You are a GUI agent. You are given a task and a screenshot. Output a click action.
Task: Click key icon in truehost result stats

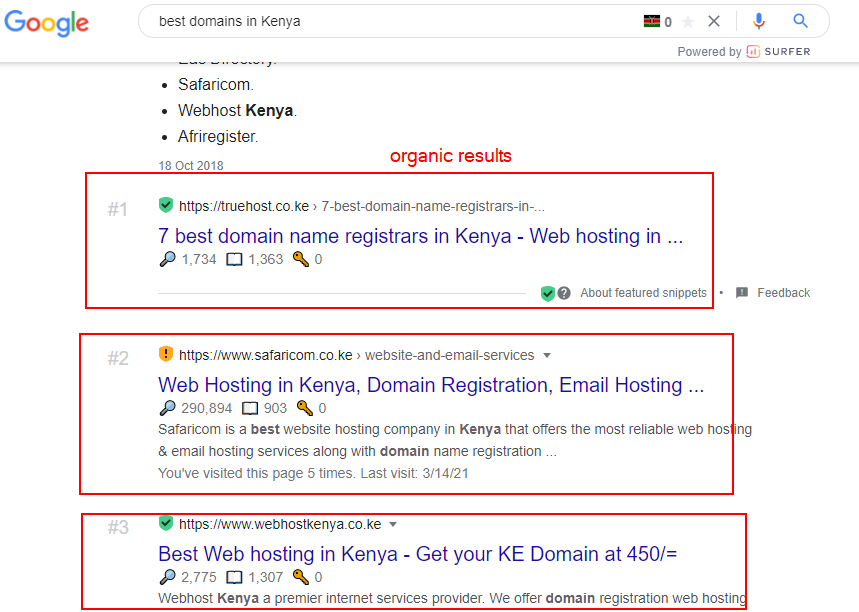coord(300,259)
